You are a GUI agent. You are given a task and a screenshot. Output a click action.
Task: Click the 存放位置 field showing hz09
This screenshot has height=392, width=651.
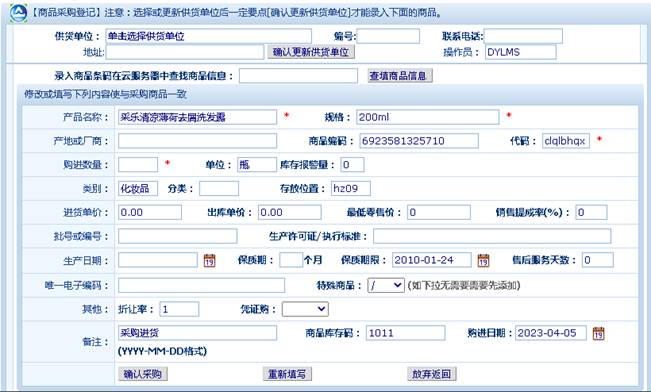(351, 189)
